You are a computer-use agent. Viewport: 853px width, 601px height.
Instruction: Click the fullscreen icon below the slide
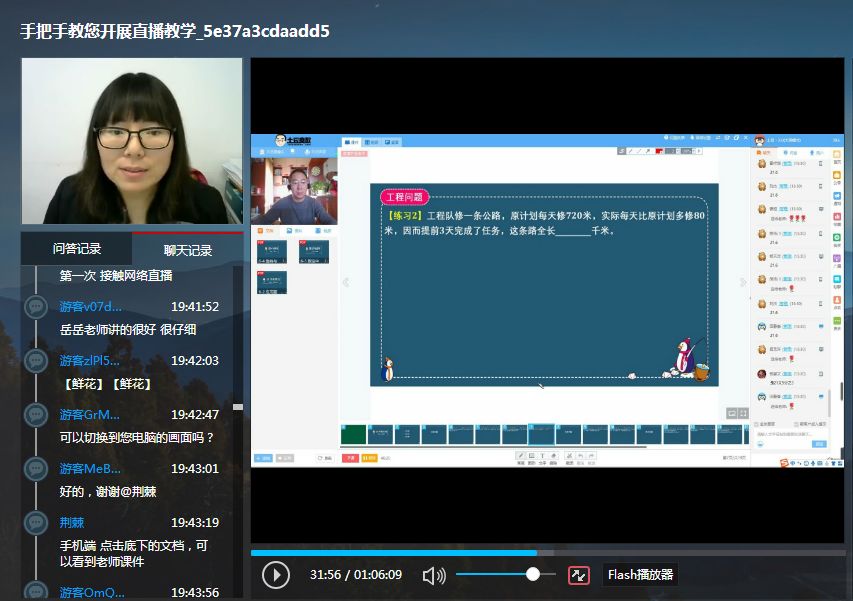743,413
